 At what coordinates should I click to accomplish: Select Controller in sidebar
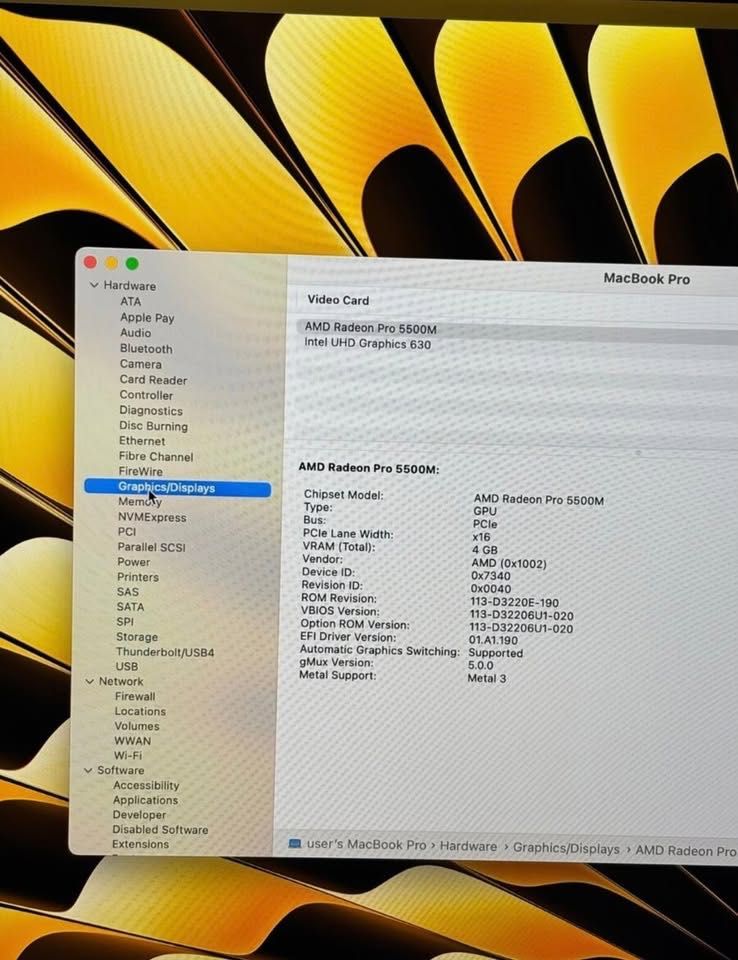tap(146, 395)
